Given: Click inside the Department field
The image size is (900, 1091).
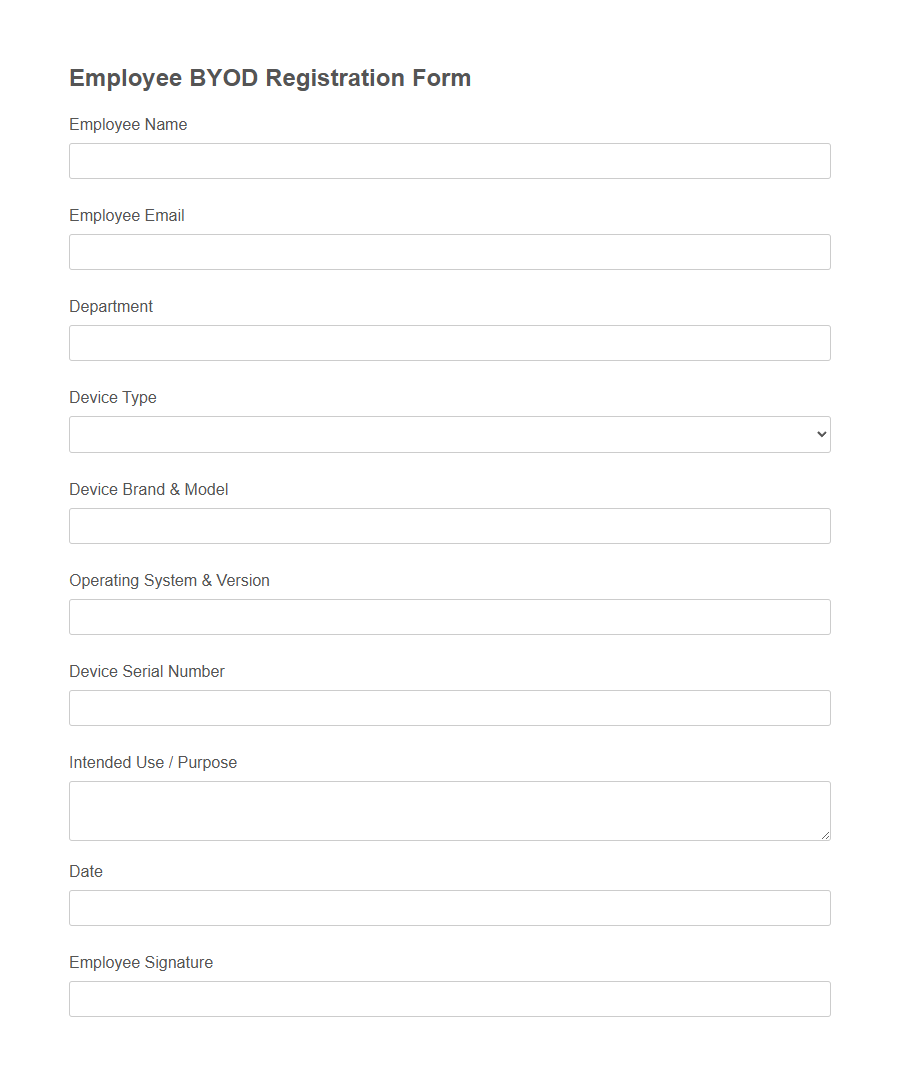Looking at the screenshot, I should [x=450, y=342].
